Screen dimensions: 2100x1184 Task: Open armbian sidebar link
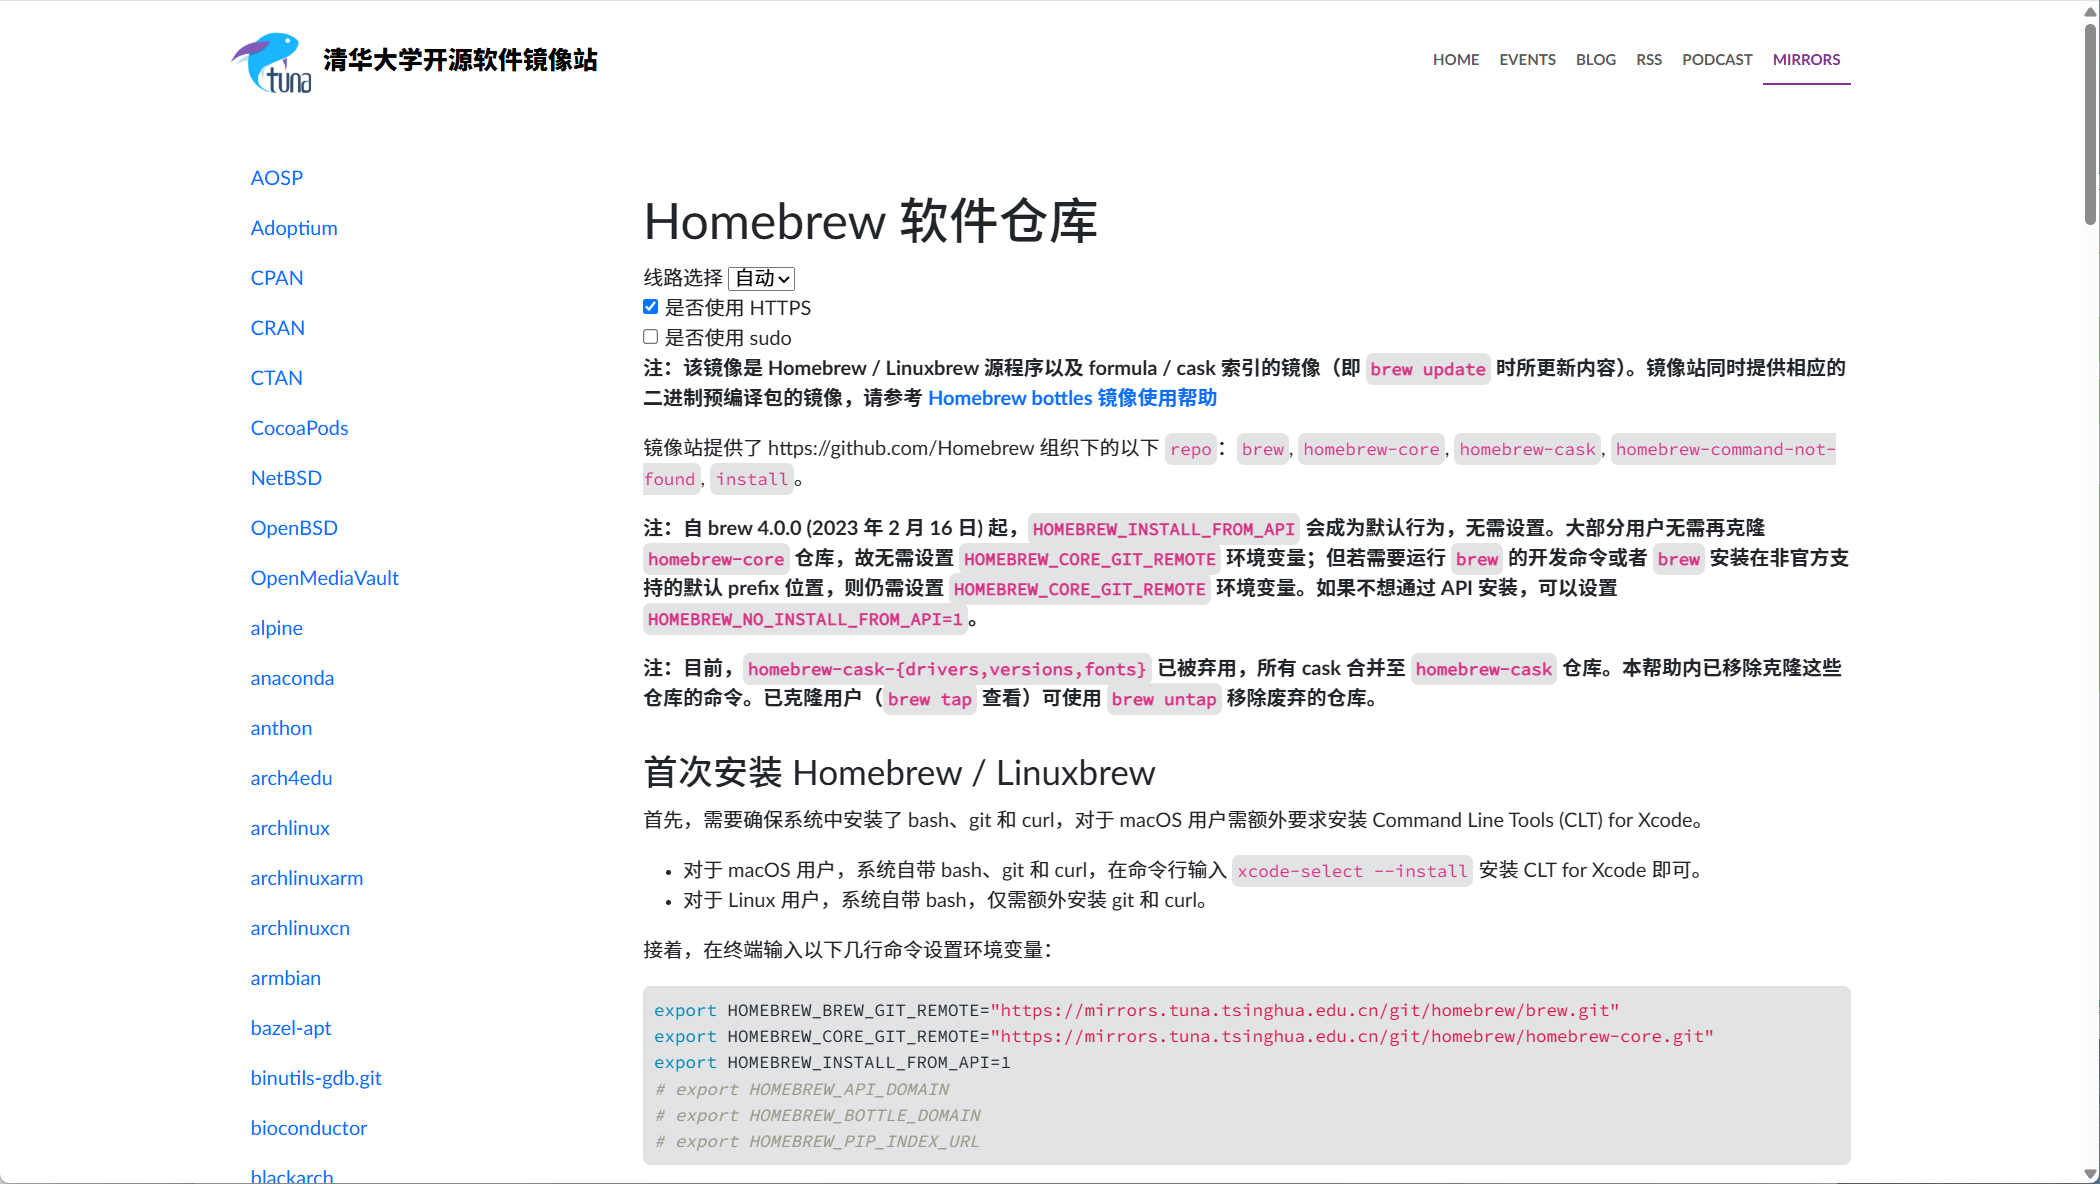[286, 978]
